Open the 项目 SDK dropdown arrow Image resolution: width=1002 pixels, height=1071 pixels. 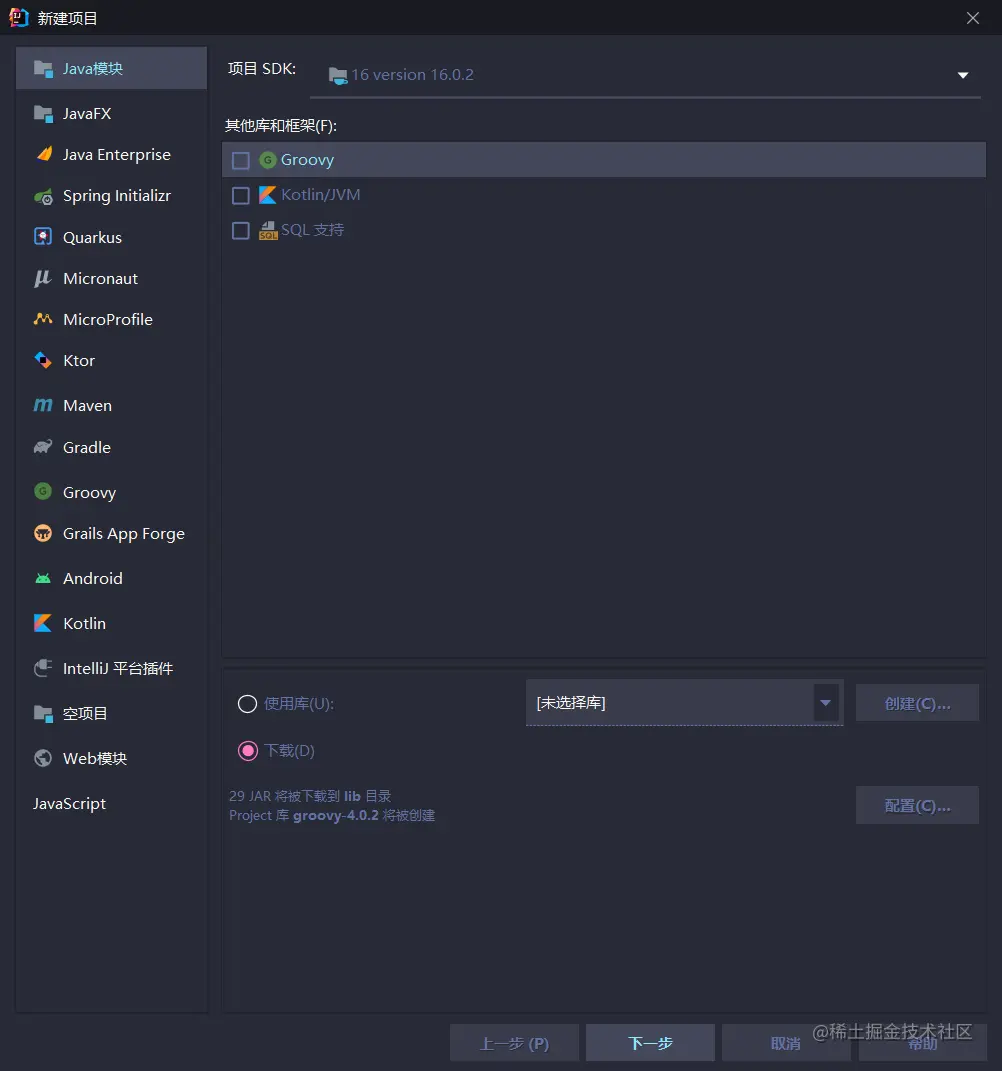962,75
